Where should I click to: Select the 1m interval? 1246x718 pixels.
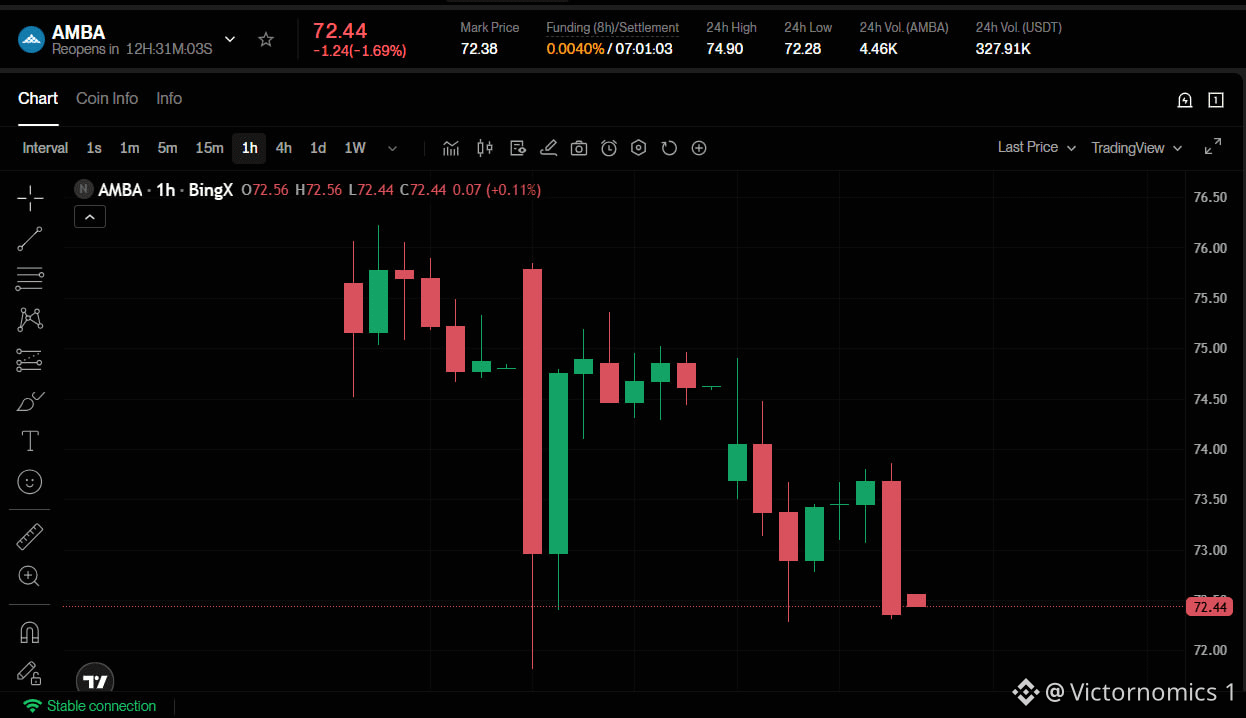pyautogui.click(x=130, y=148)
